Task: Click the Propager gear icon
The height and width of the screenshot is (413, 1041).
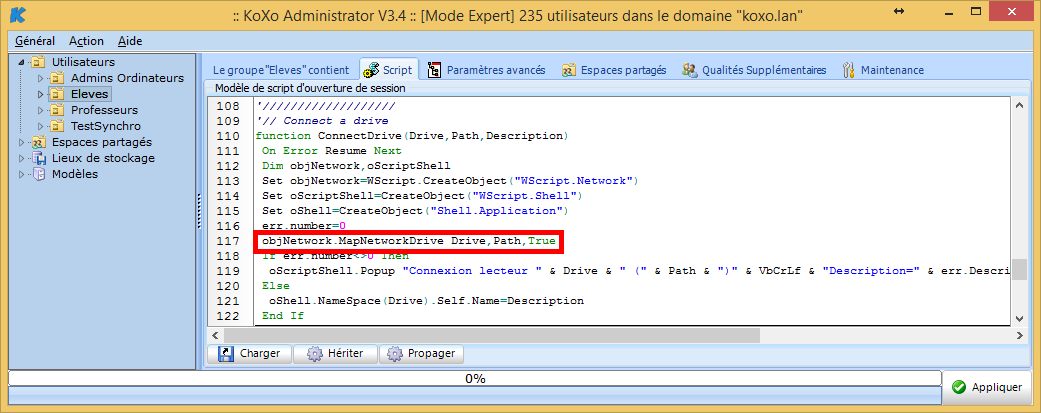Action: tap(394, 354)
